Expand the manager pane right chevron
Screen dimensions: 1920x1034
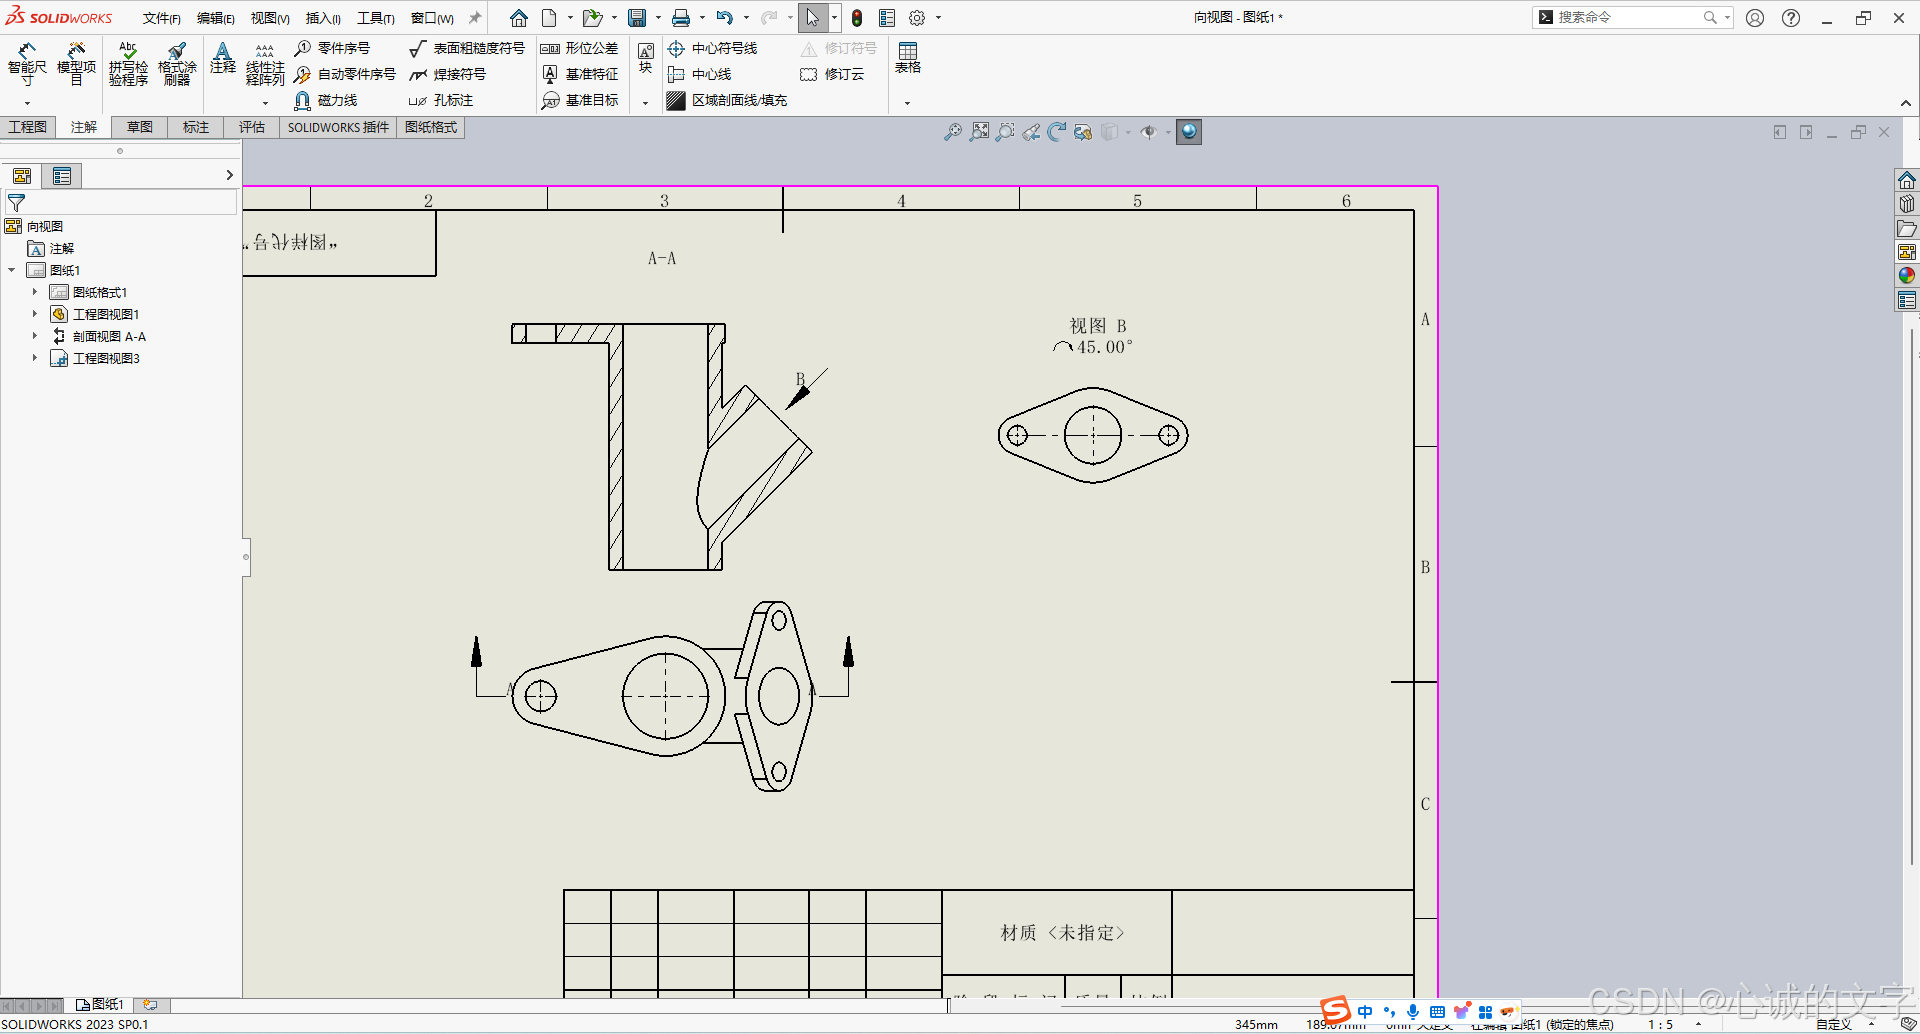pos(229,175)
